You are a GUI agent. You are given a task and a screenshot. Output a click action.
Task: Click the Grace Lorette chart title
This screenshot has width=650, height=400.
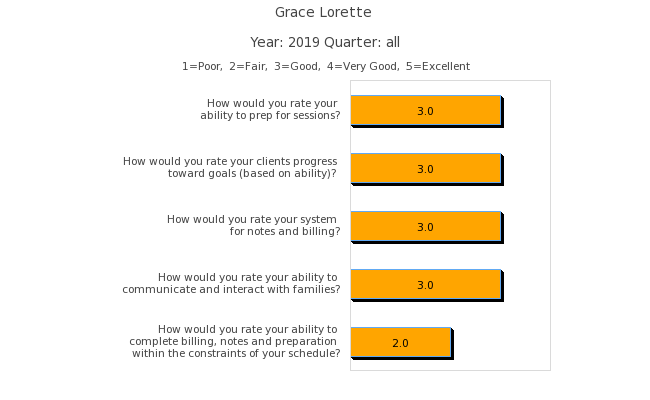pos(323,13)
